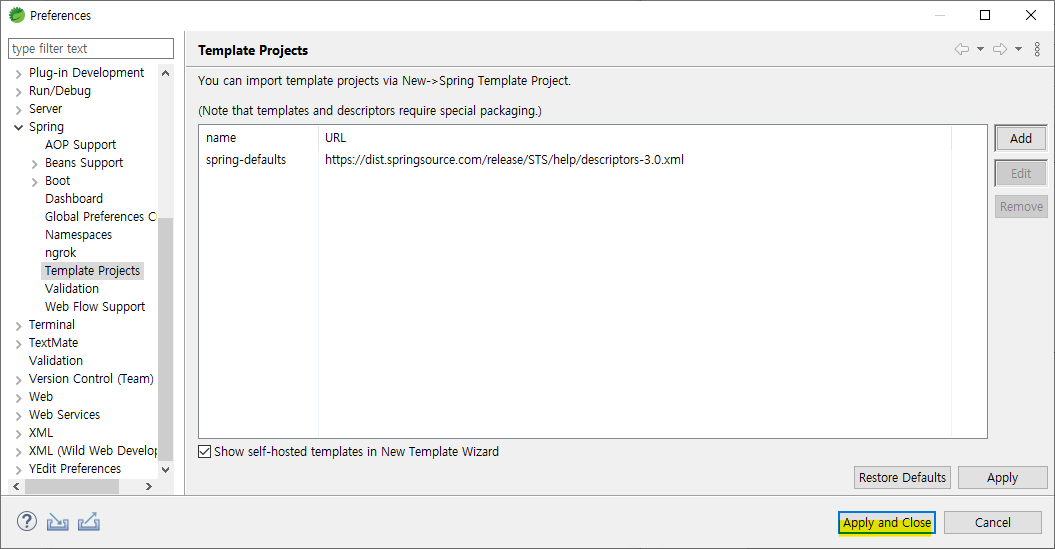Screen dimensions: 1055x549
Task: Click the descriptors-3.0.xml URL cell
Action: pyautogui.click(x=504, y=159)
